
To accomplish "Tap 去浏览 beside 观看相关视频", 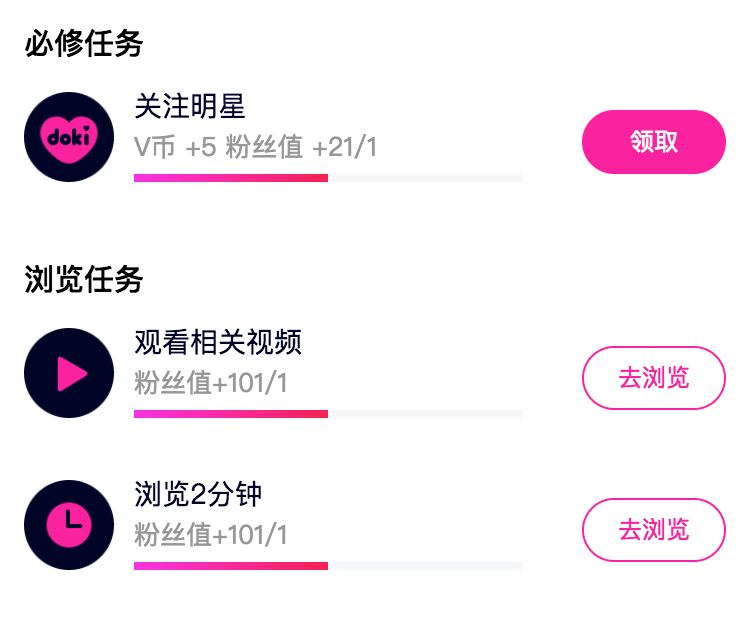I will coord(653,378).
